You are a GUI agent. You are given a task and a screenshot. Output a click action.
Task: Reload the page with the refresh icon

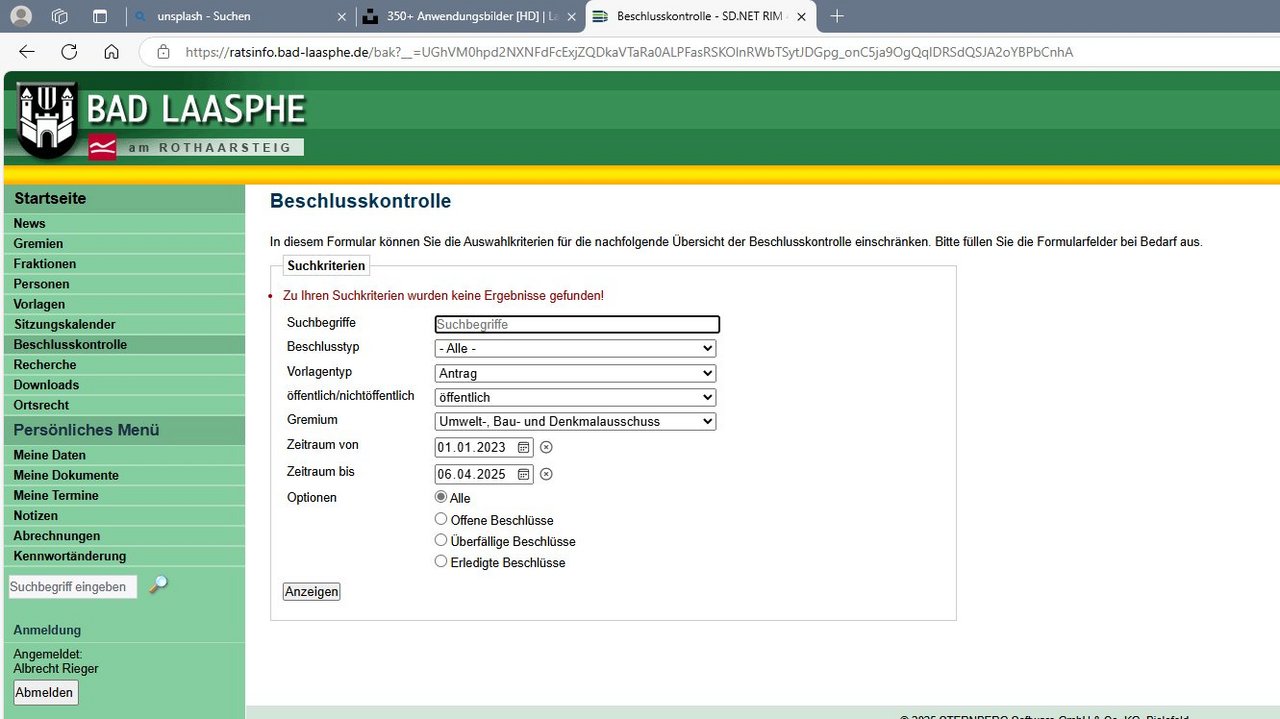click(x=68, y=52)
